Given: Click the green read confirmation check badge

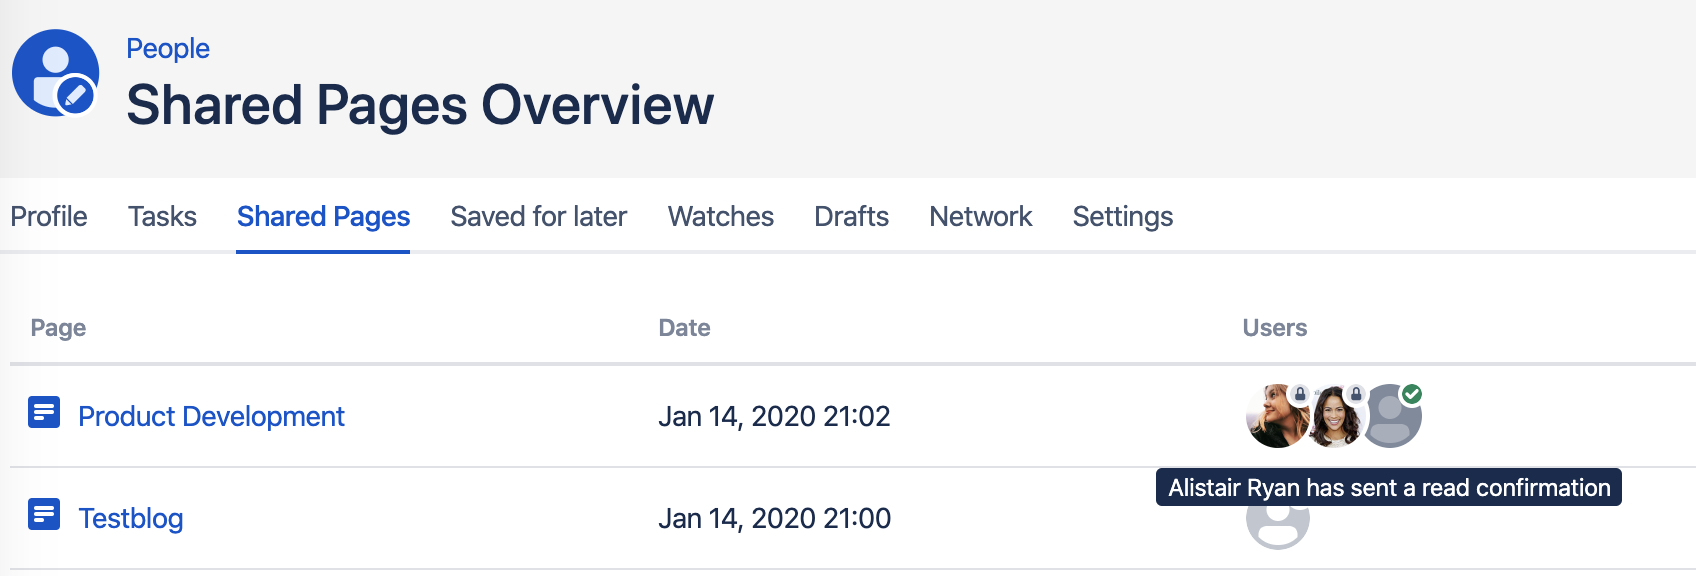Looking at the screenshot, I should [1412, 394].
